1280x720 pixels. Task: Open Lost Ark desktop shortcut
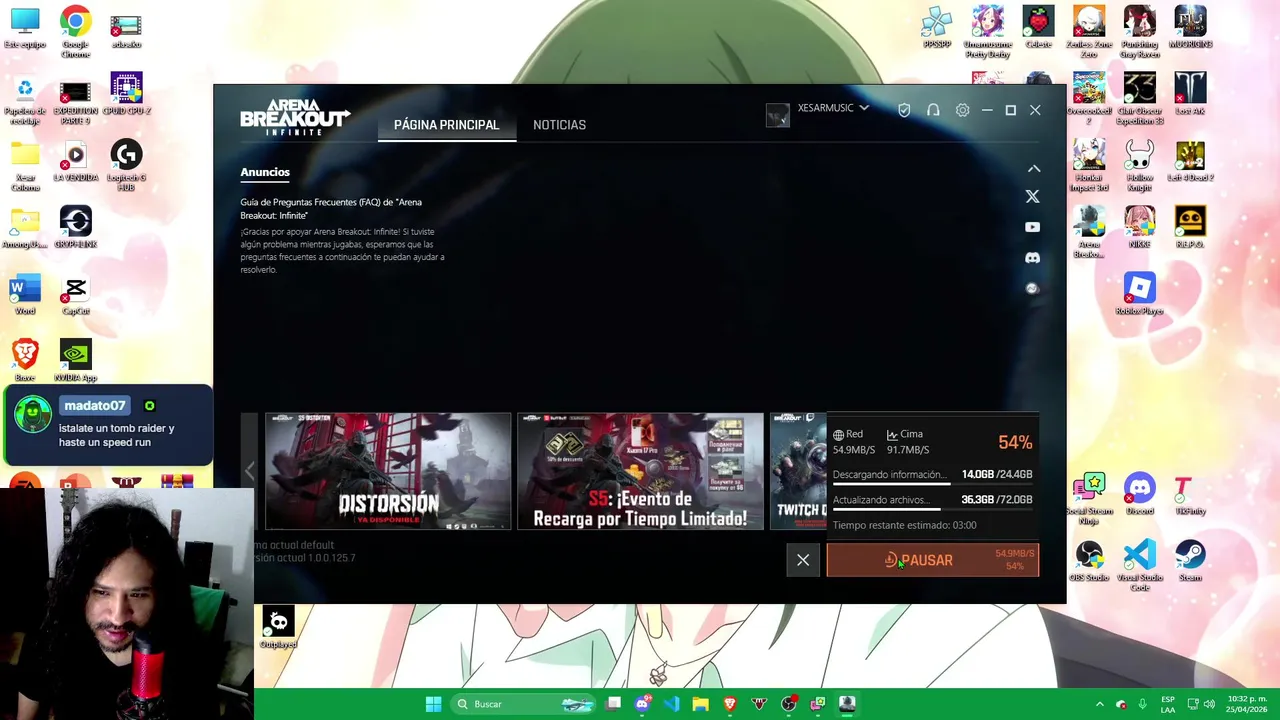pos(1190,95)
